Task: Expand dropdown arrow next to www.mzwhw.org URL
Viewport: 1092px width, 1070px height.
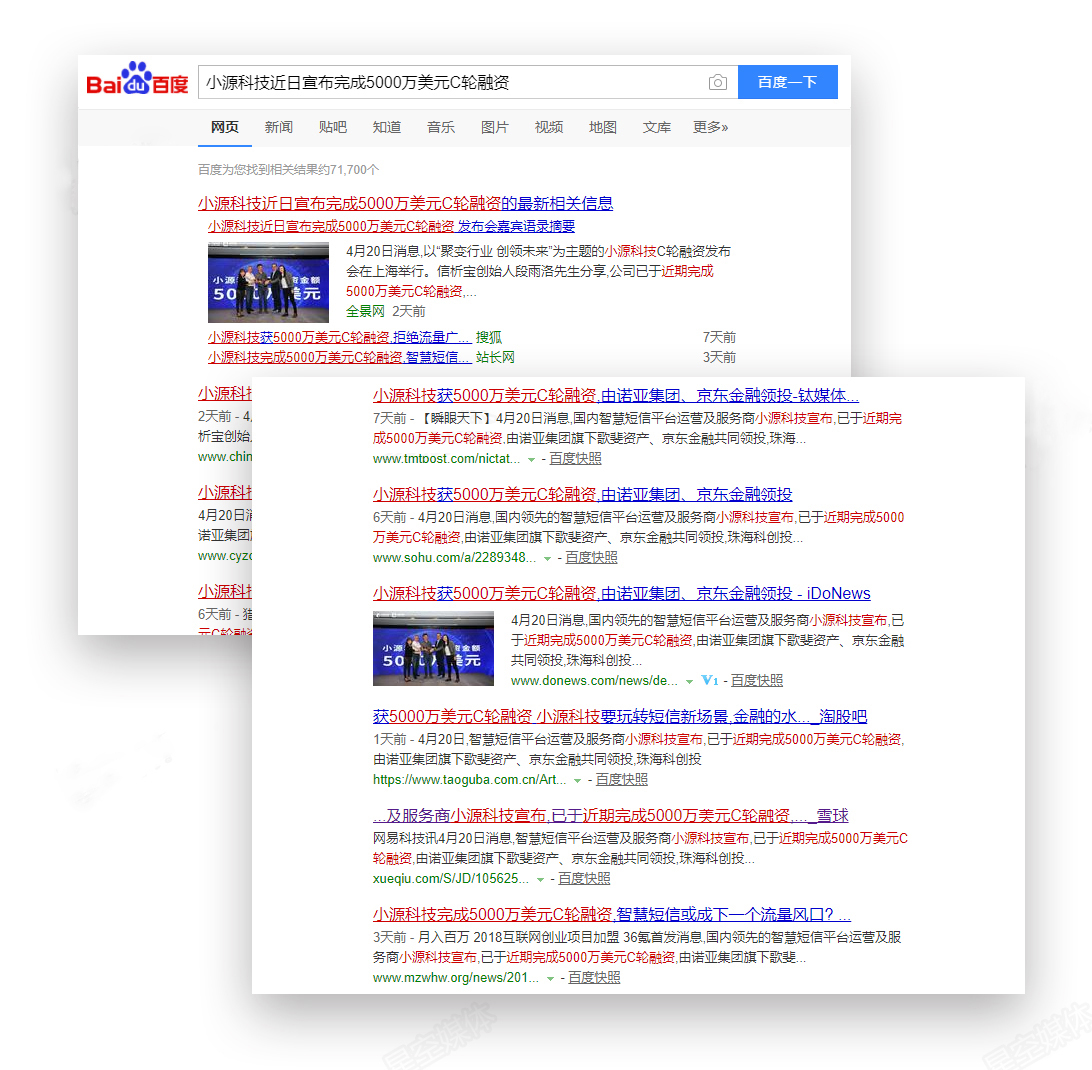Action: pos(550,979)
